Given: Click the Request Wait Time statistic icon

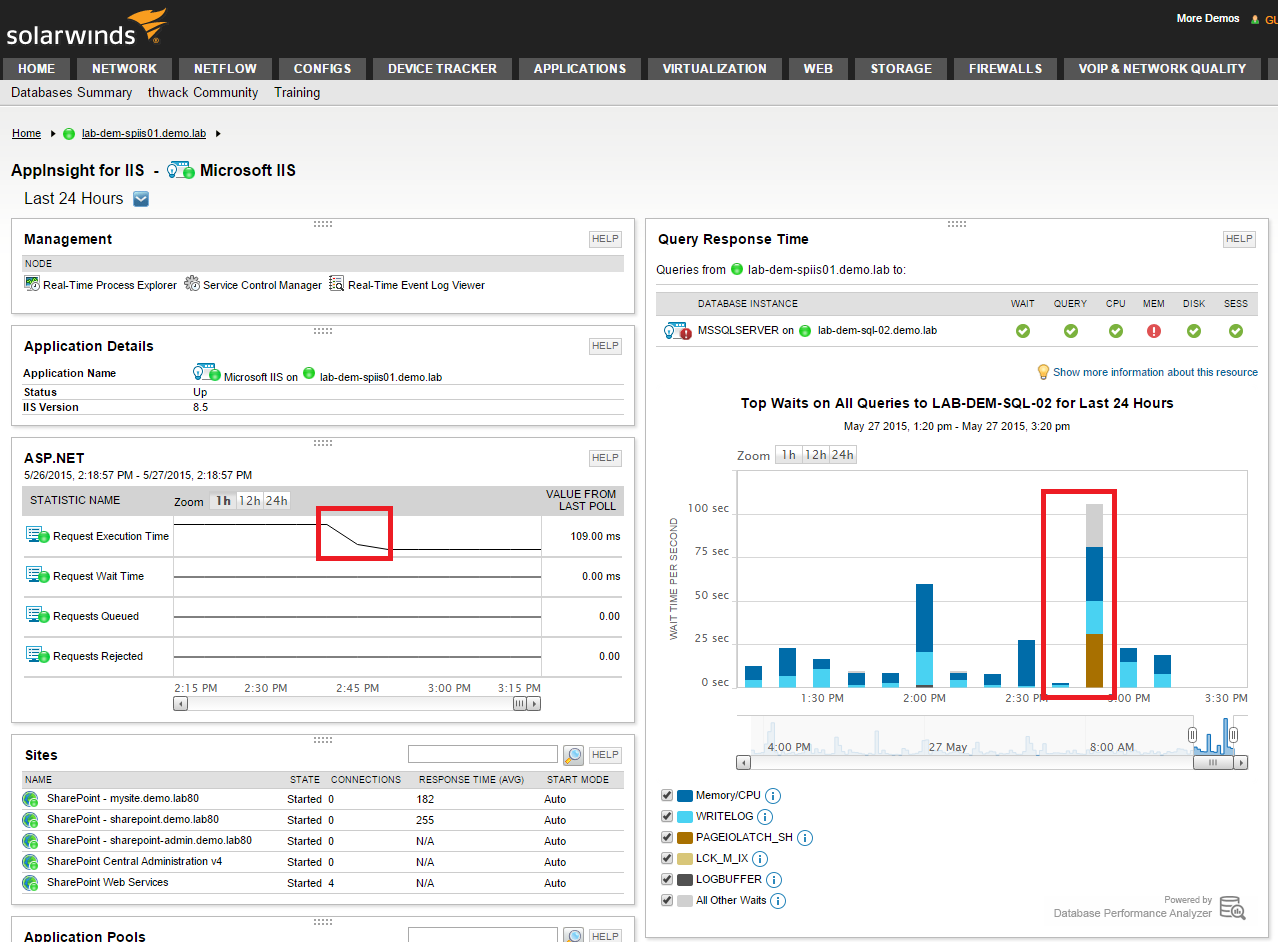Looking at the screenshot, I should 38,575.
